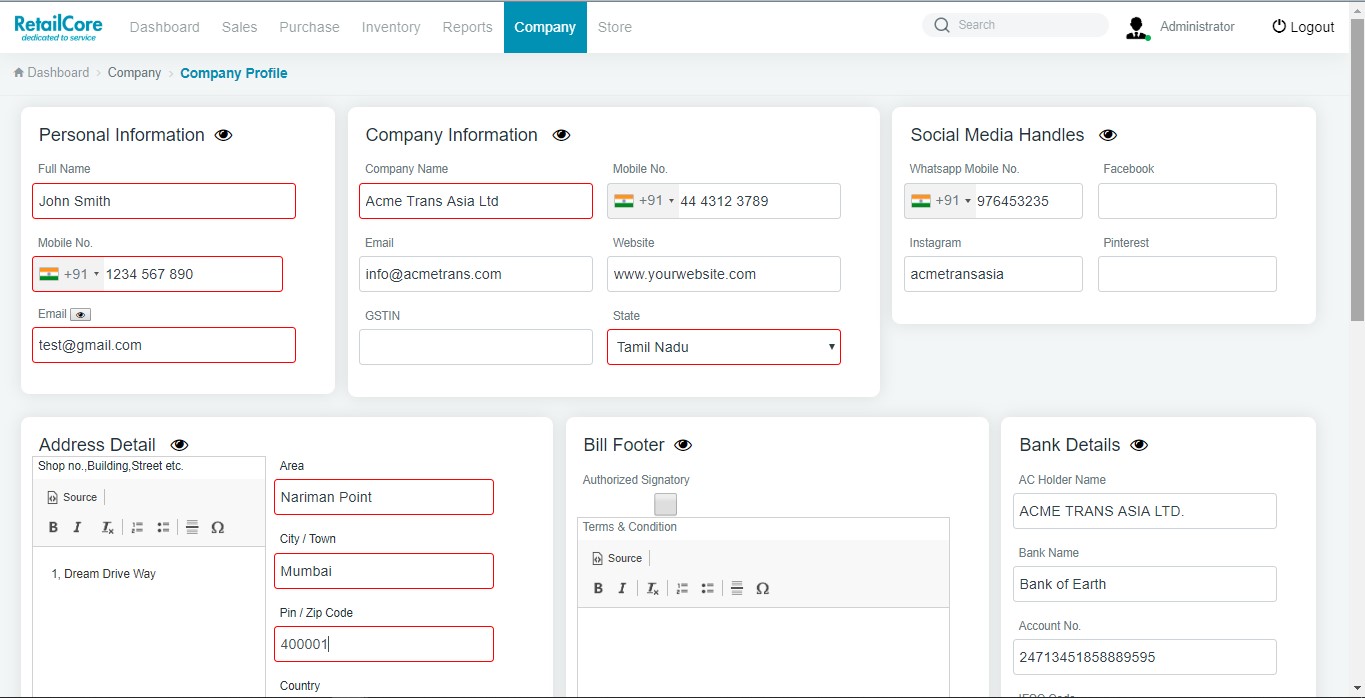Viewport: 1365px width, 698px height.
Task: Open Source view in Terms & Condition editor
Action: (617, 558)
